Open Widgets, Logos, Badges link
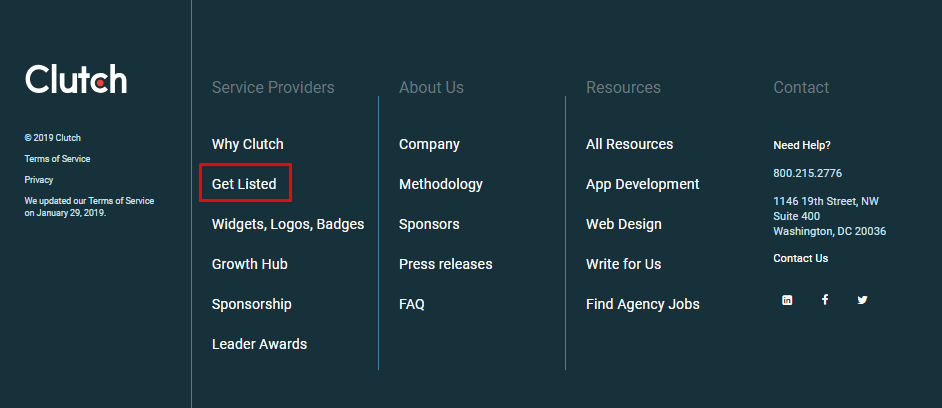 click(x=288, y=224)
